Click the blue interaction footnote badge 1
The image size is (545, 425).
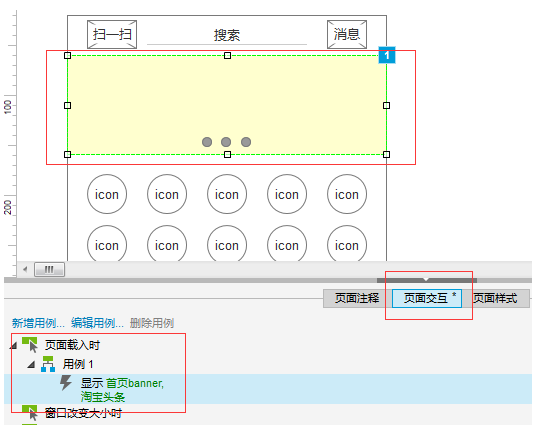point(387,55)
